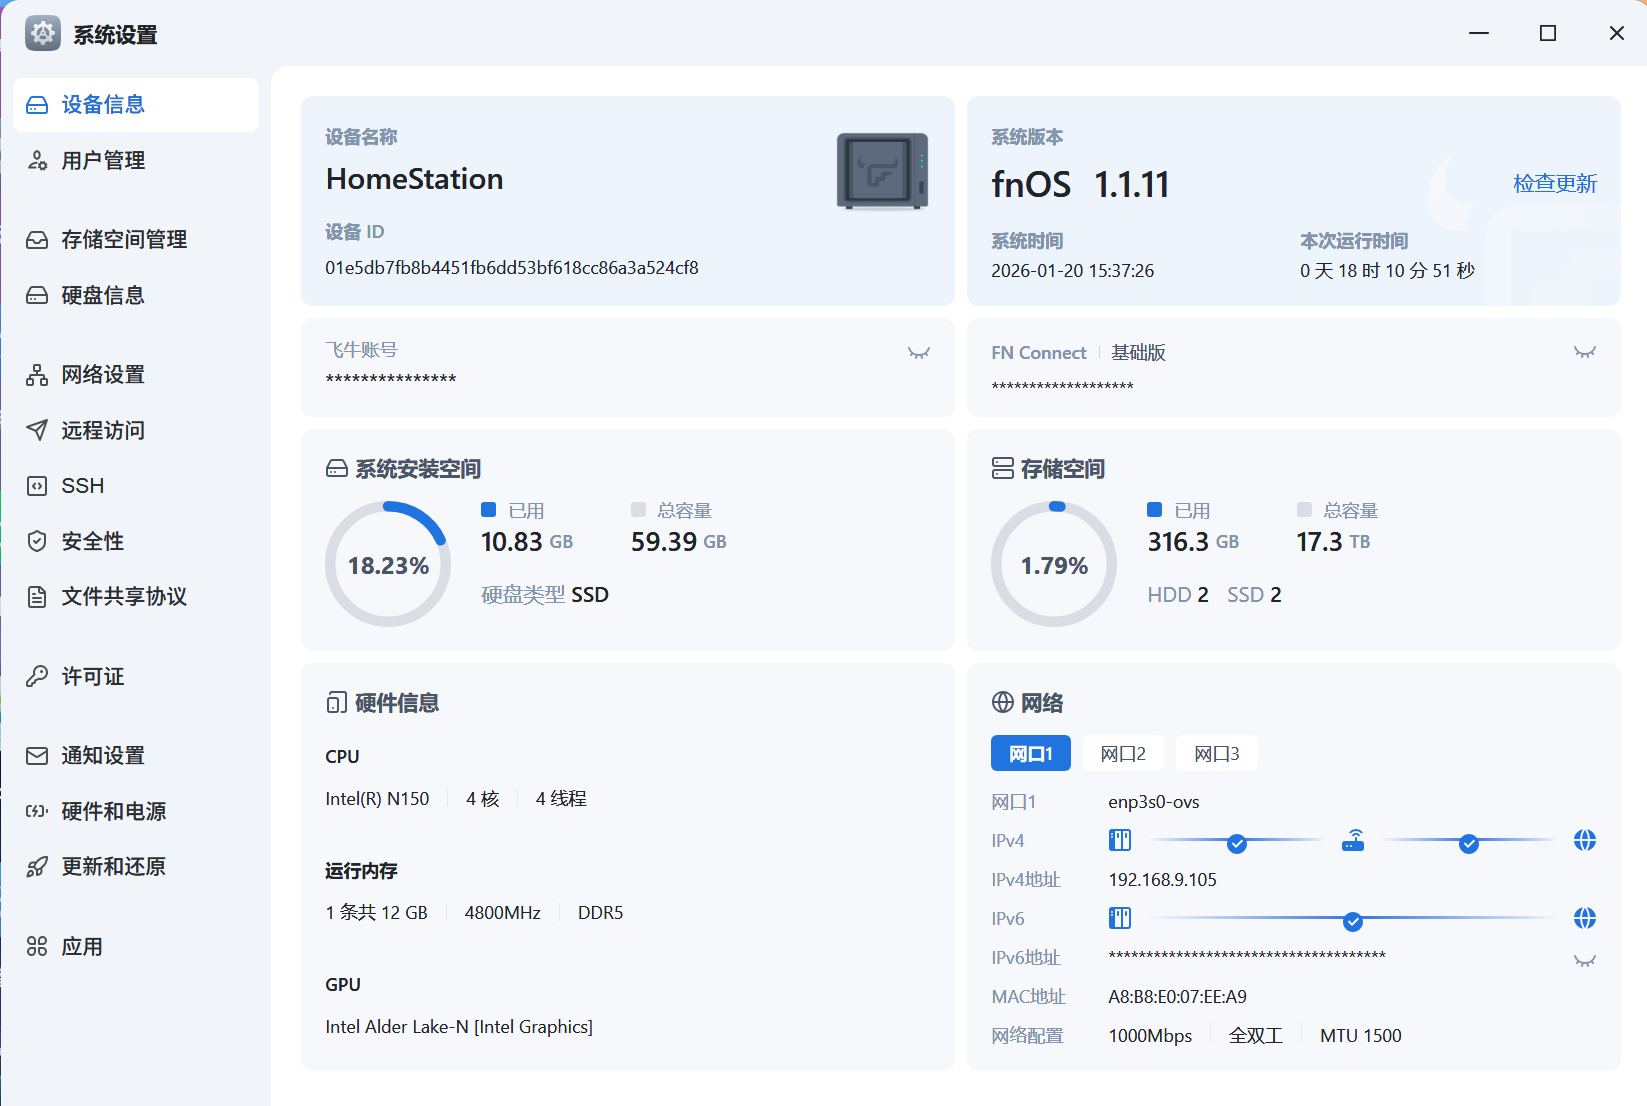Open 更新和还原 update and restore page
The height and width of the screenshot is (1106, 1647).
click(x=113, y=867)
